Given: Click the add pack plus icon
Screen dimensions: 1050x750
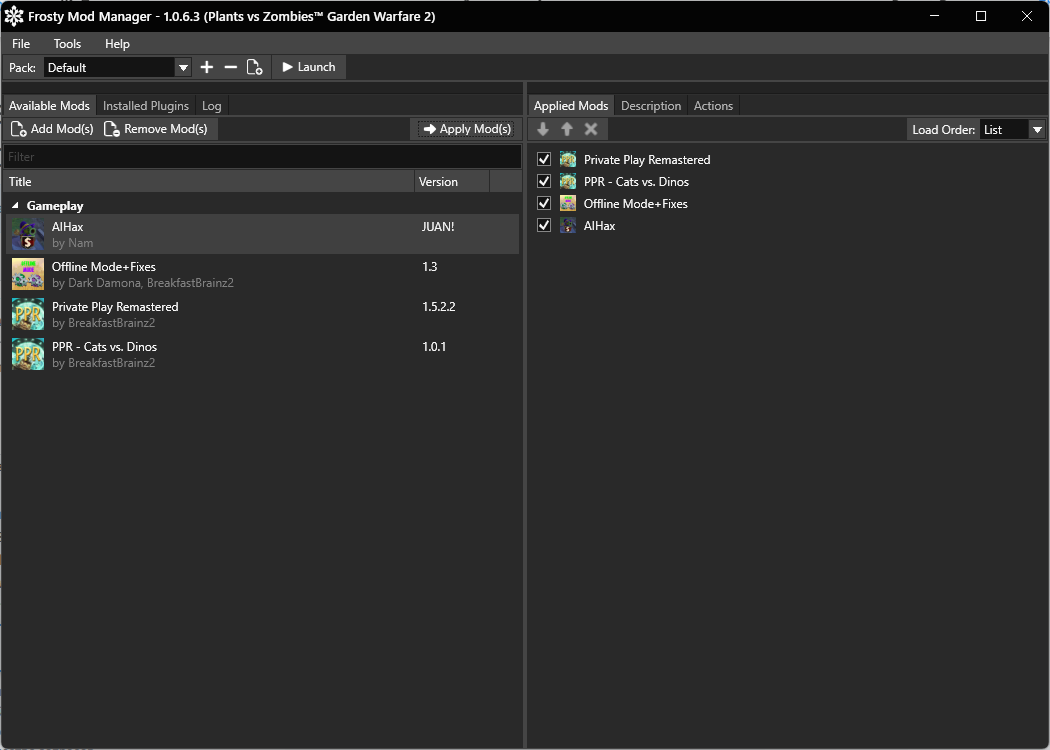Looking at the screenshot, I should [207, 67].
